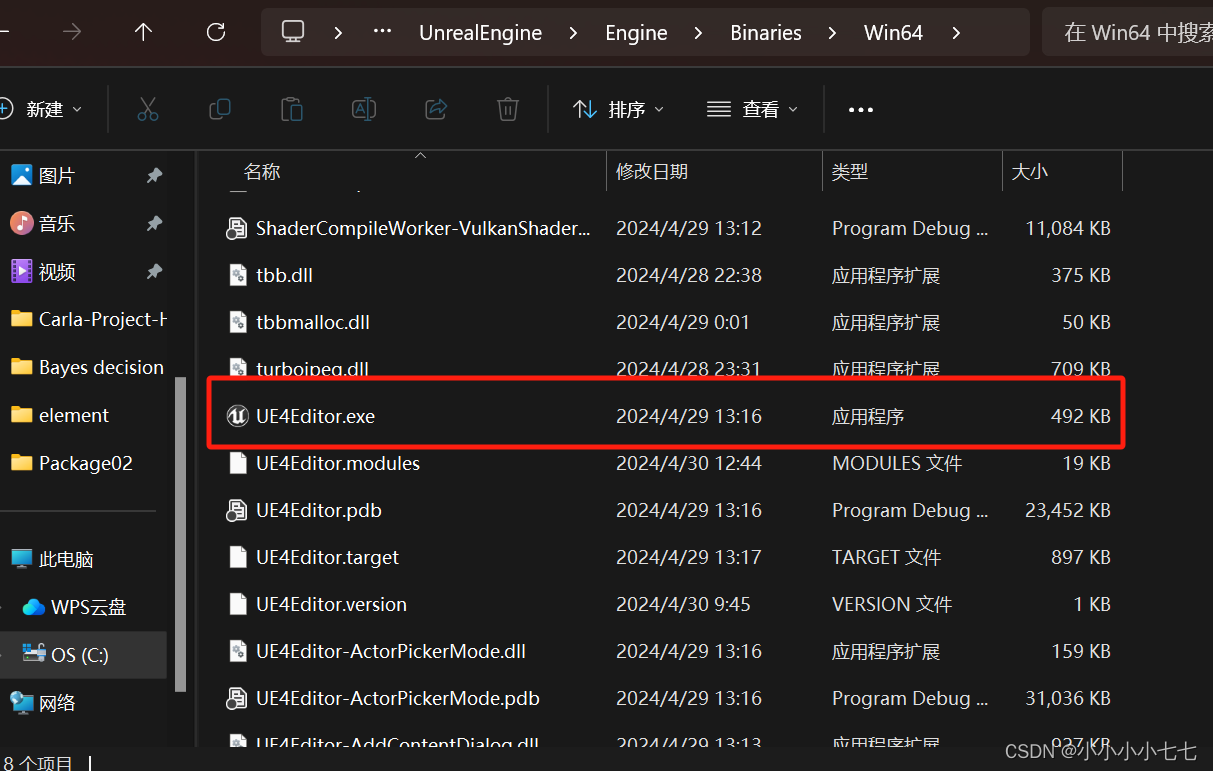Image resolution: width=1213 pixels, height=771 pixels.
Task: Open the chevron after UnrealEngine breadcrumb
Action: [573, 33]
